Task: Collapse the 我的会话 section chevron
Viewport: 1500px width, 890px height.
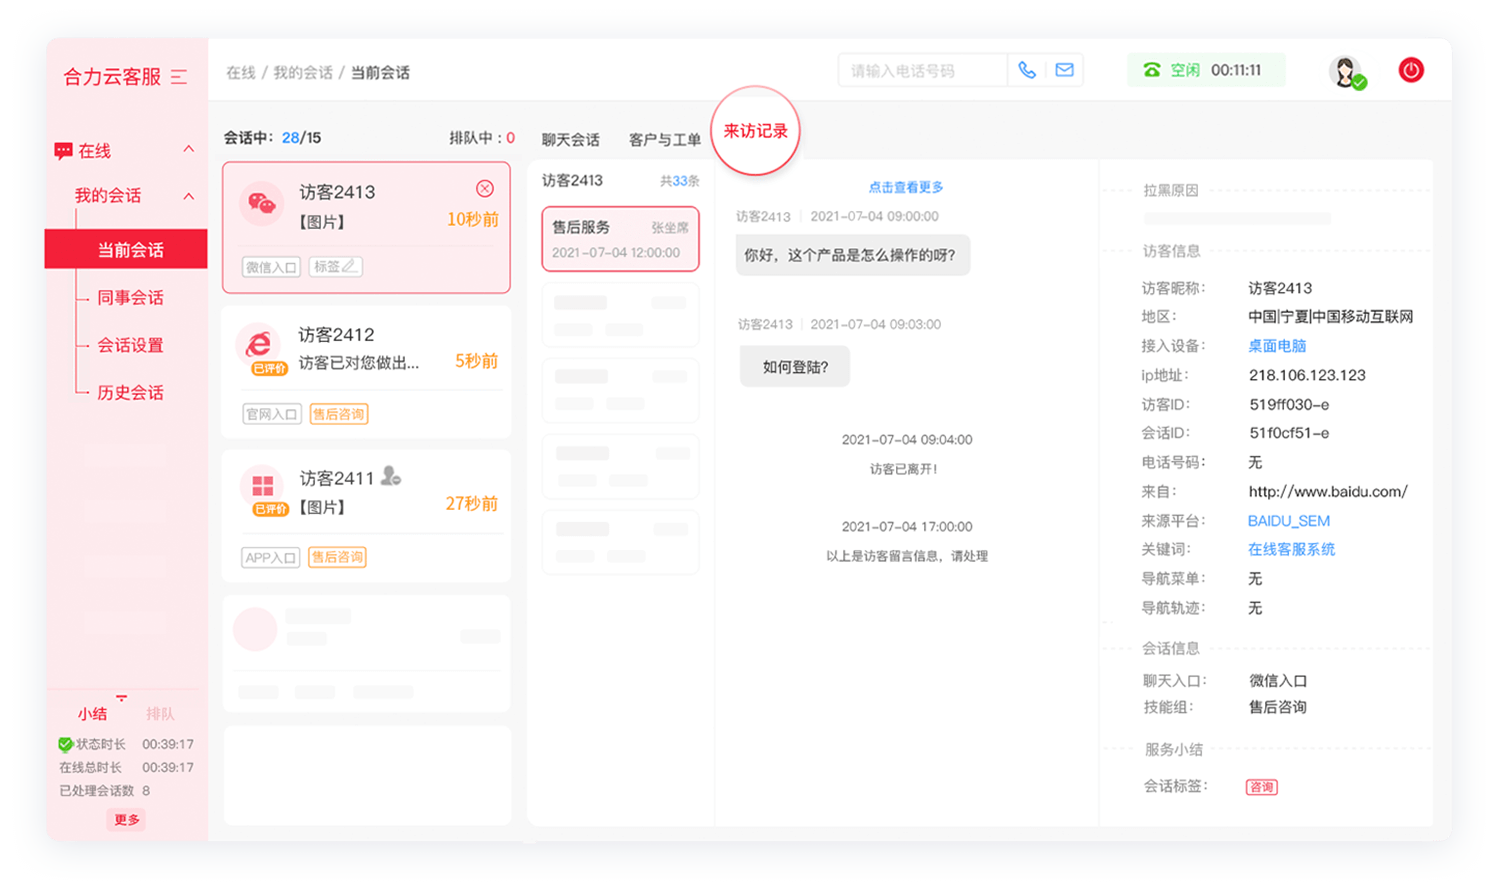Action: tap(189, 196)
